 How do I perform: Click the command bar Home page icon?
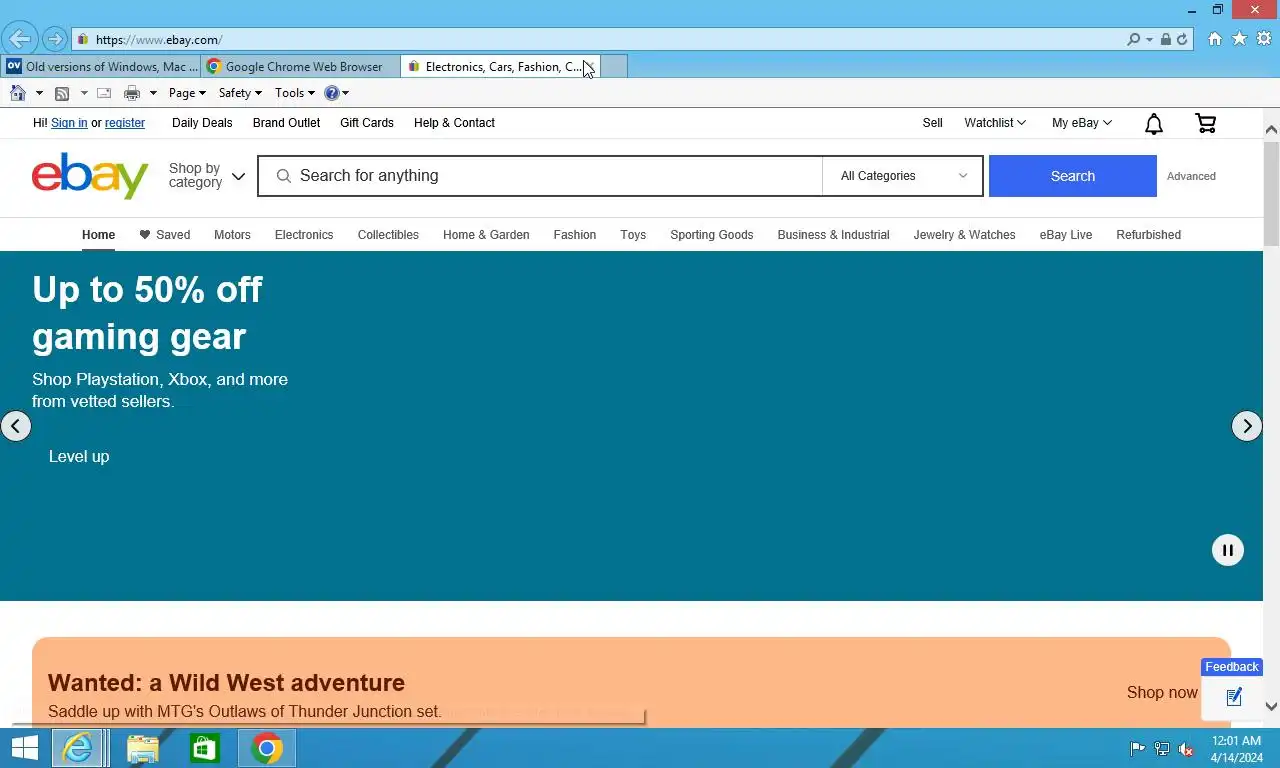click(17, 93)
